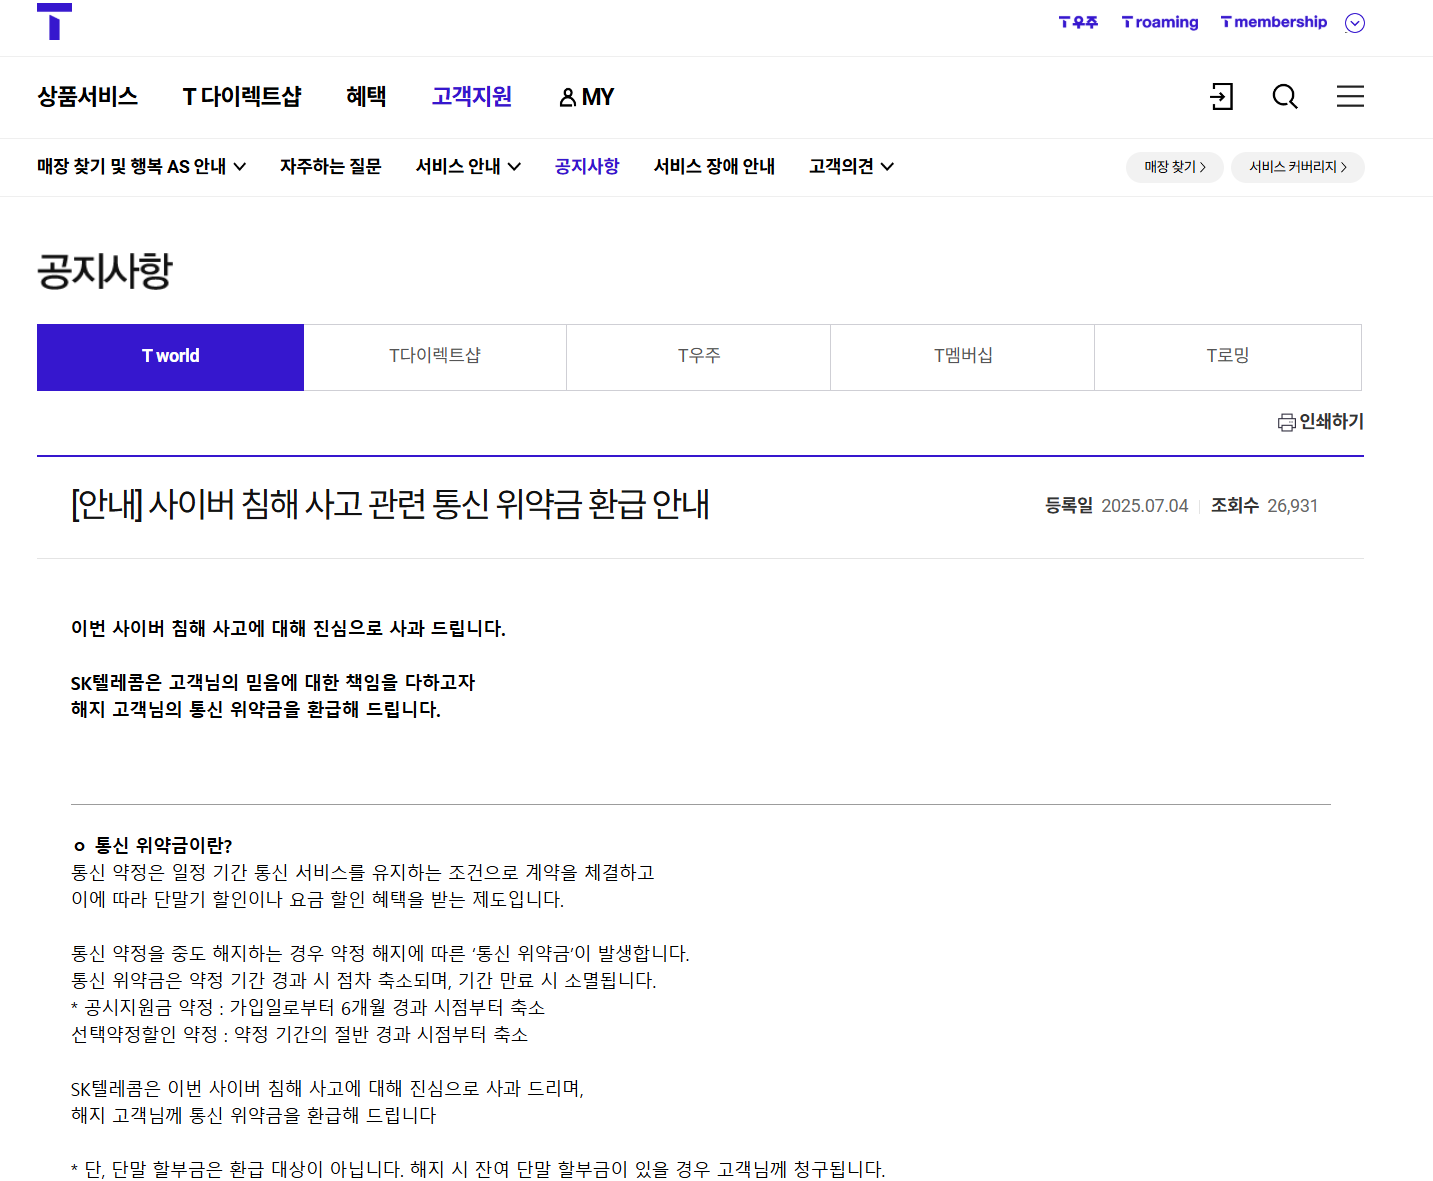
Task: Click the 매장 찾기 pill button
Action: coord(1175,167)
